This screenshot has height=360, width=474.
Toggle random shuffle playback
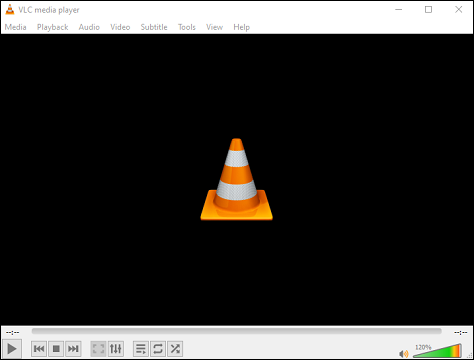coord(175,349)
